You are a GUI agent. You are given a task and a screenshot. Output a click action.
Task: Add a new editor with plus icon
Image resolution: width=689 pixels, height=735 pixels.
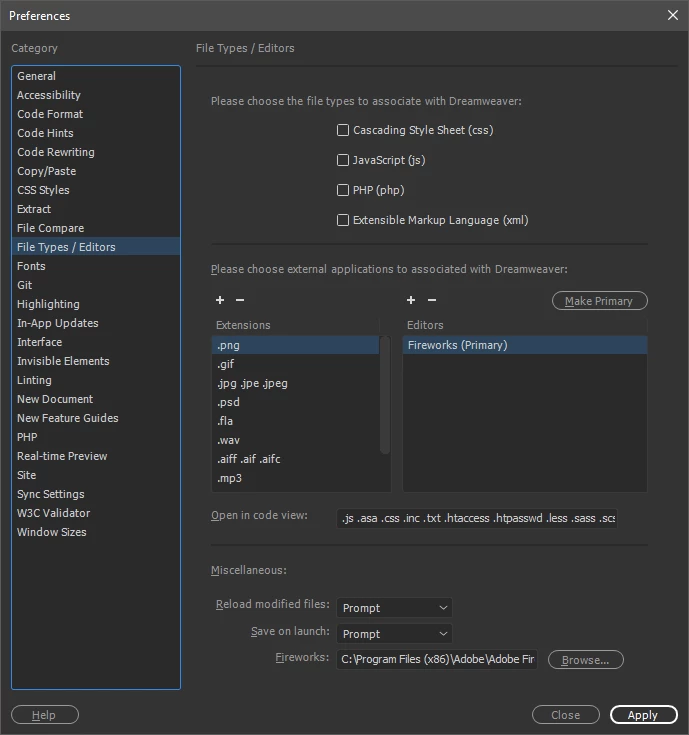(x=411, y=300)
